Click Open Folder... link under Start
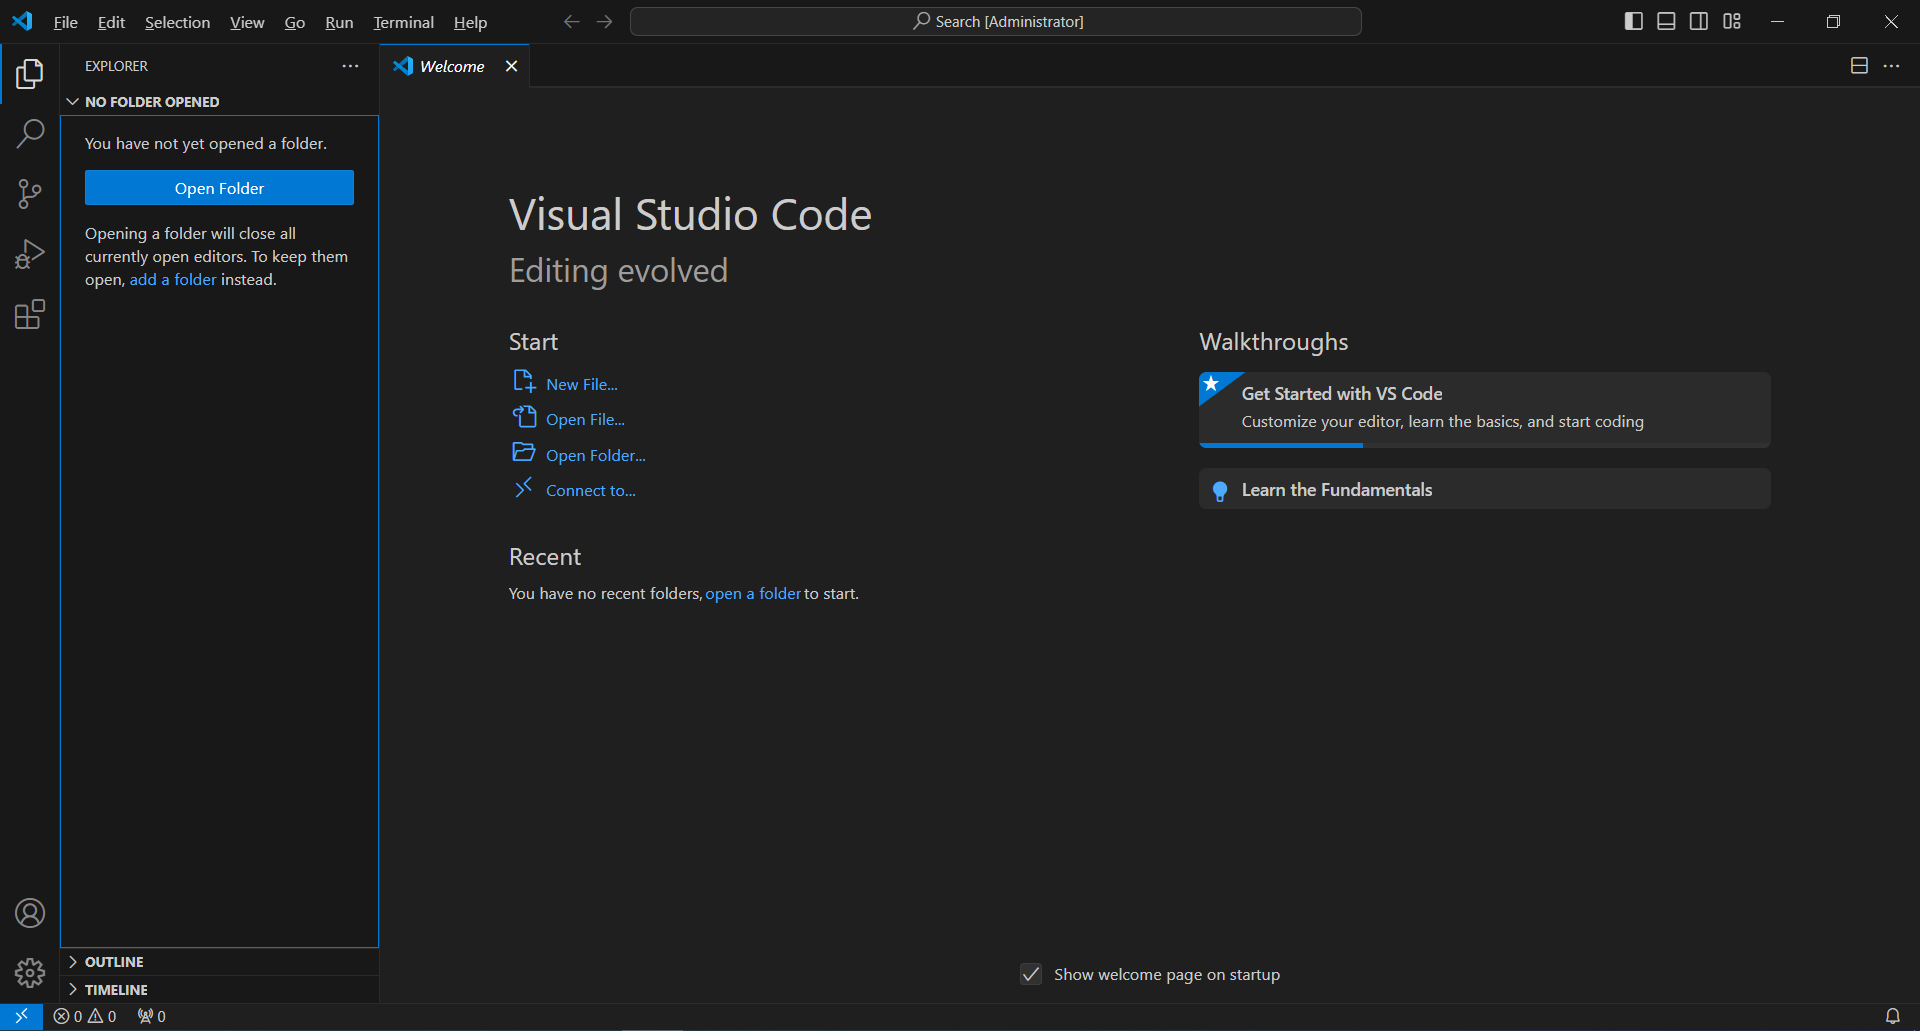The image size is (1920, 1031). click(x=596, y=455)
